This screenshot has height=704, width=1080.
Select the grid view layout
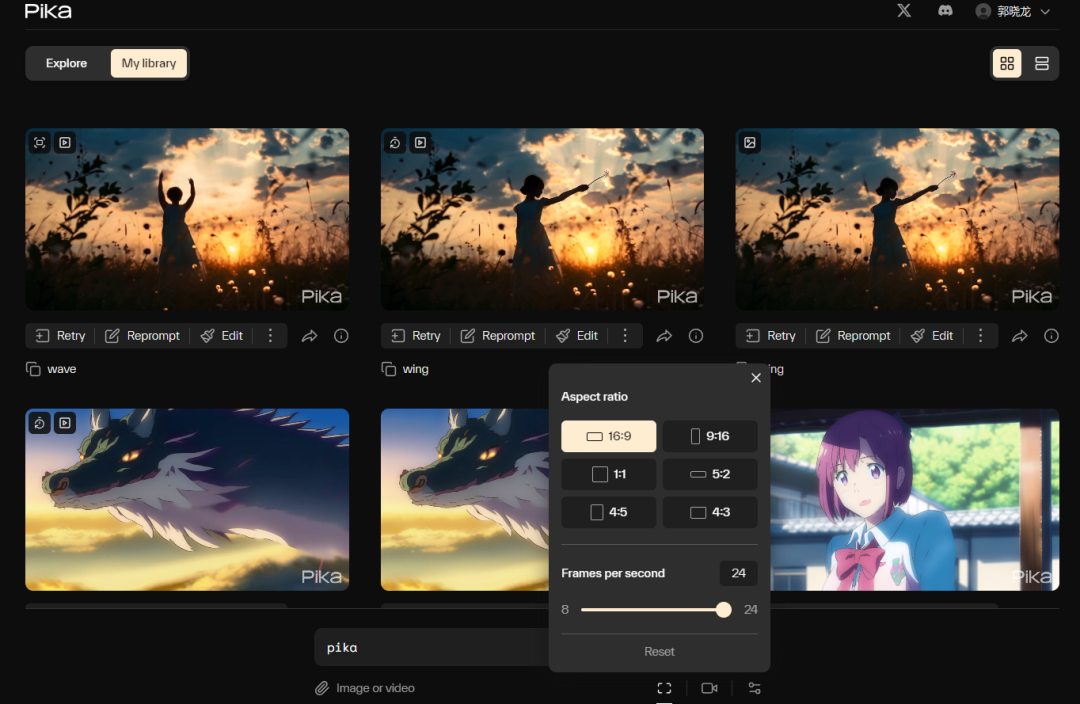click(x=1007, y=63)
